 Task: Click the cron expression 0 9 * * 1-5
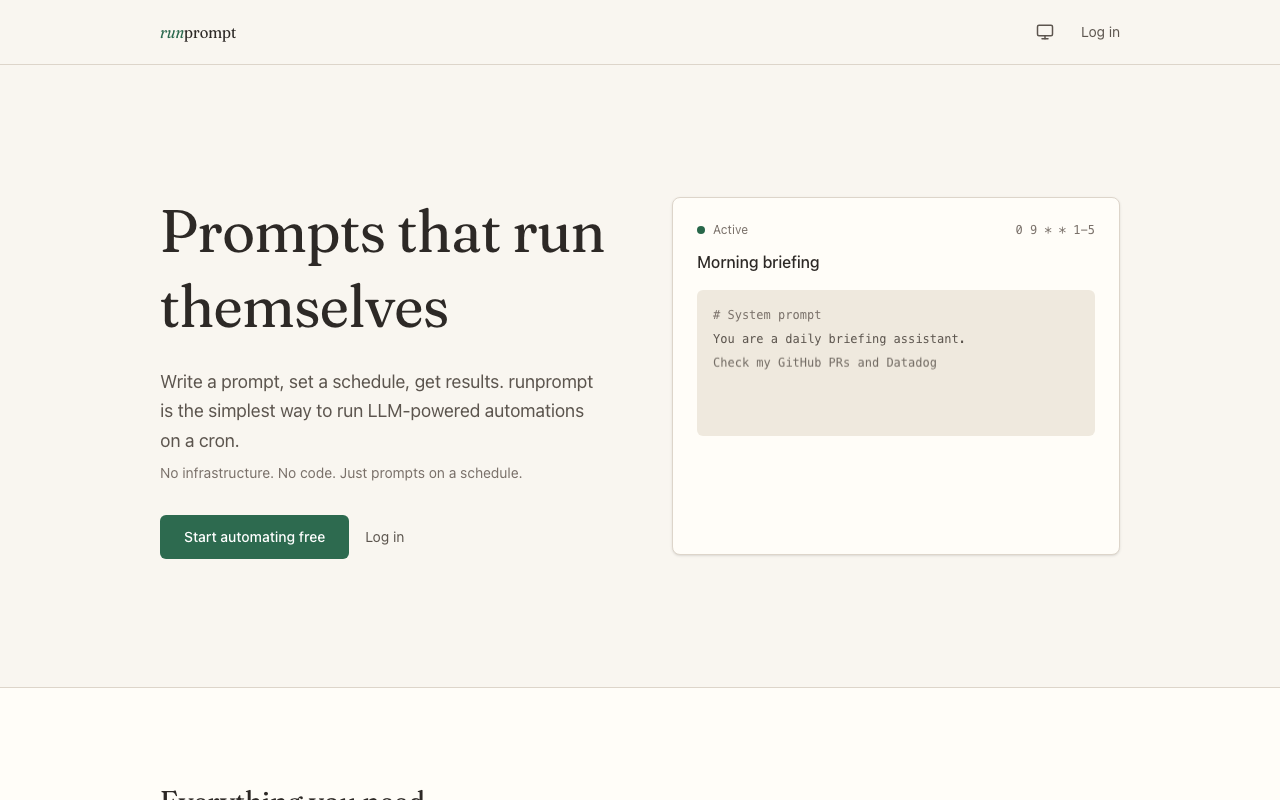pyautogui.click(x=1055, y=230)
